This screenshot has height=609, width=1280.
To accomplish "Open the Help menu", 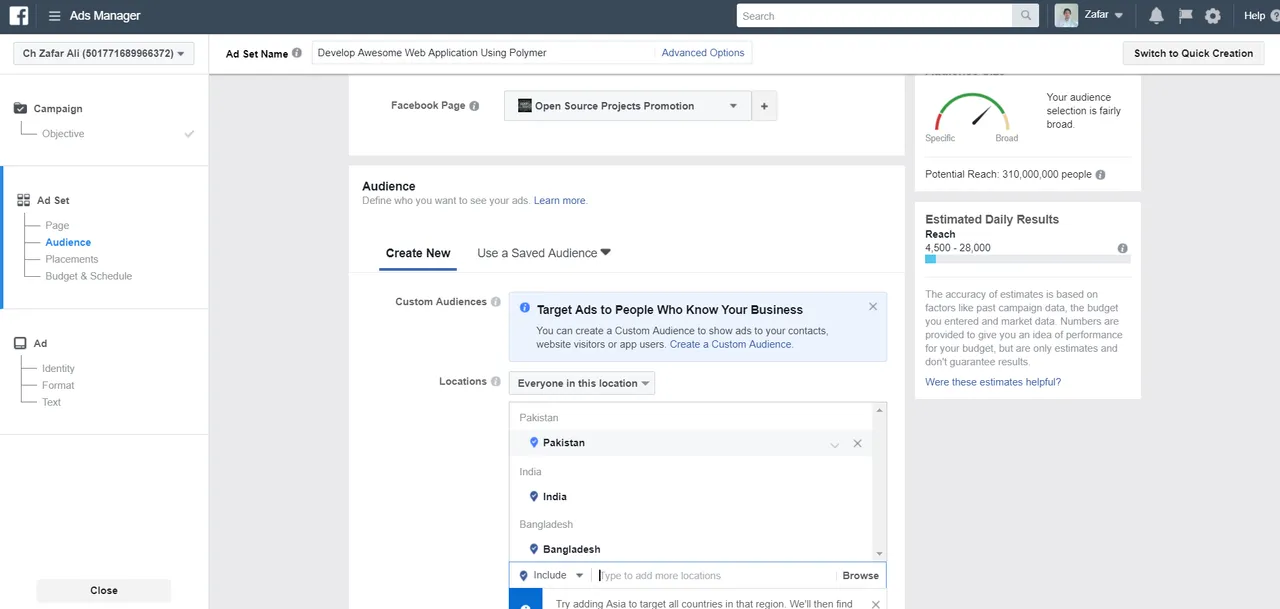I will [1254, 16].
